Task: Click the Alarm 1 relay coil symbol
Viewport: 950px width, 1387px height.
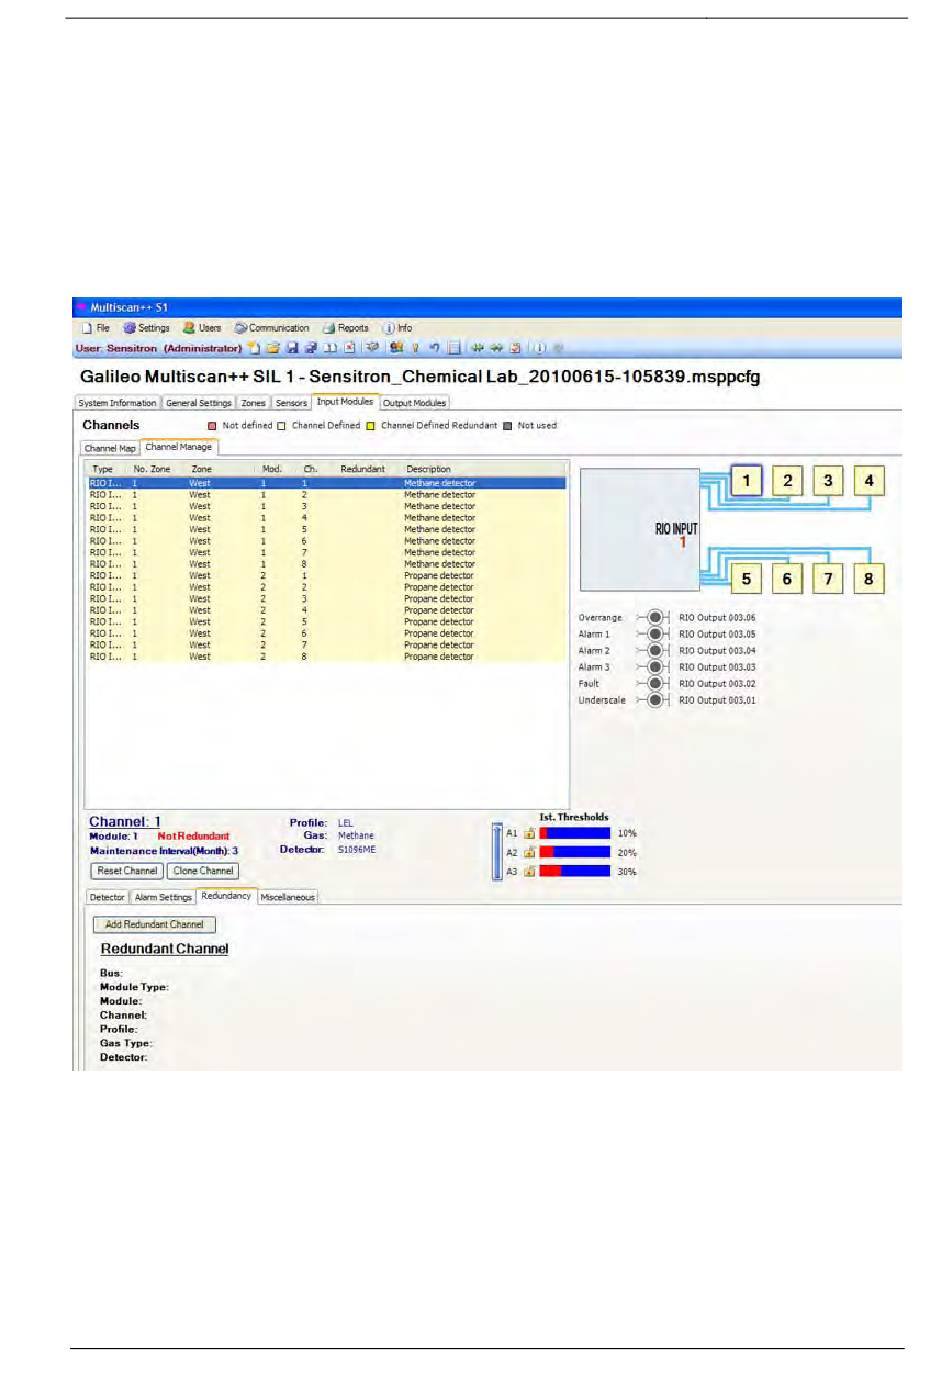Action: [x=654, y=634]
